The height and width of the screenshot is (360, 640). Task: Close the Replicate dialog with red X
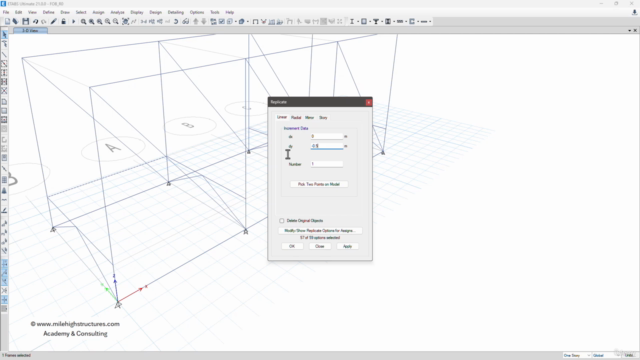point(369,102)
